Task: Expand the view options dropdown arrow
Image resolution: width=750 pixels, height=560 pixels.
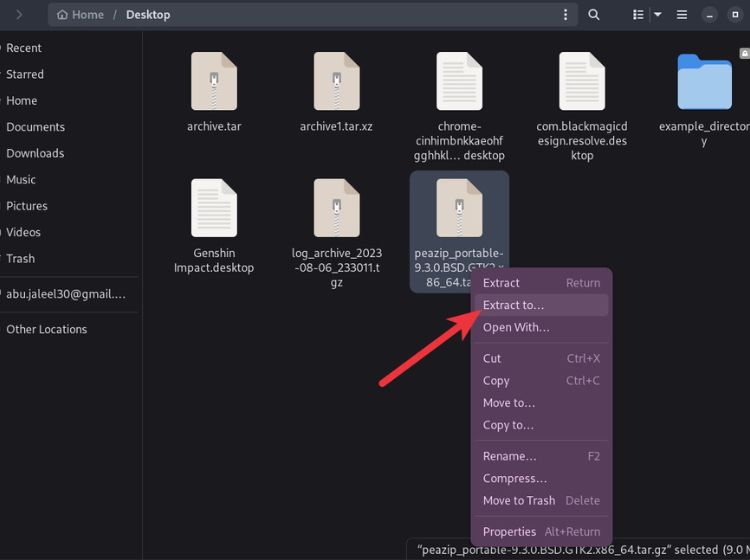Action: coord(658,15)
